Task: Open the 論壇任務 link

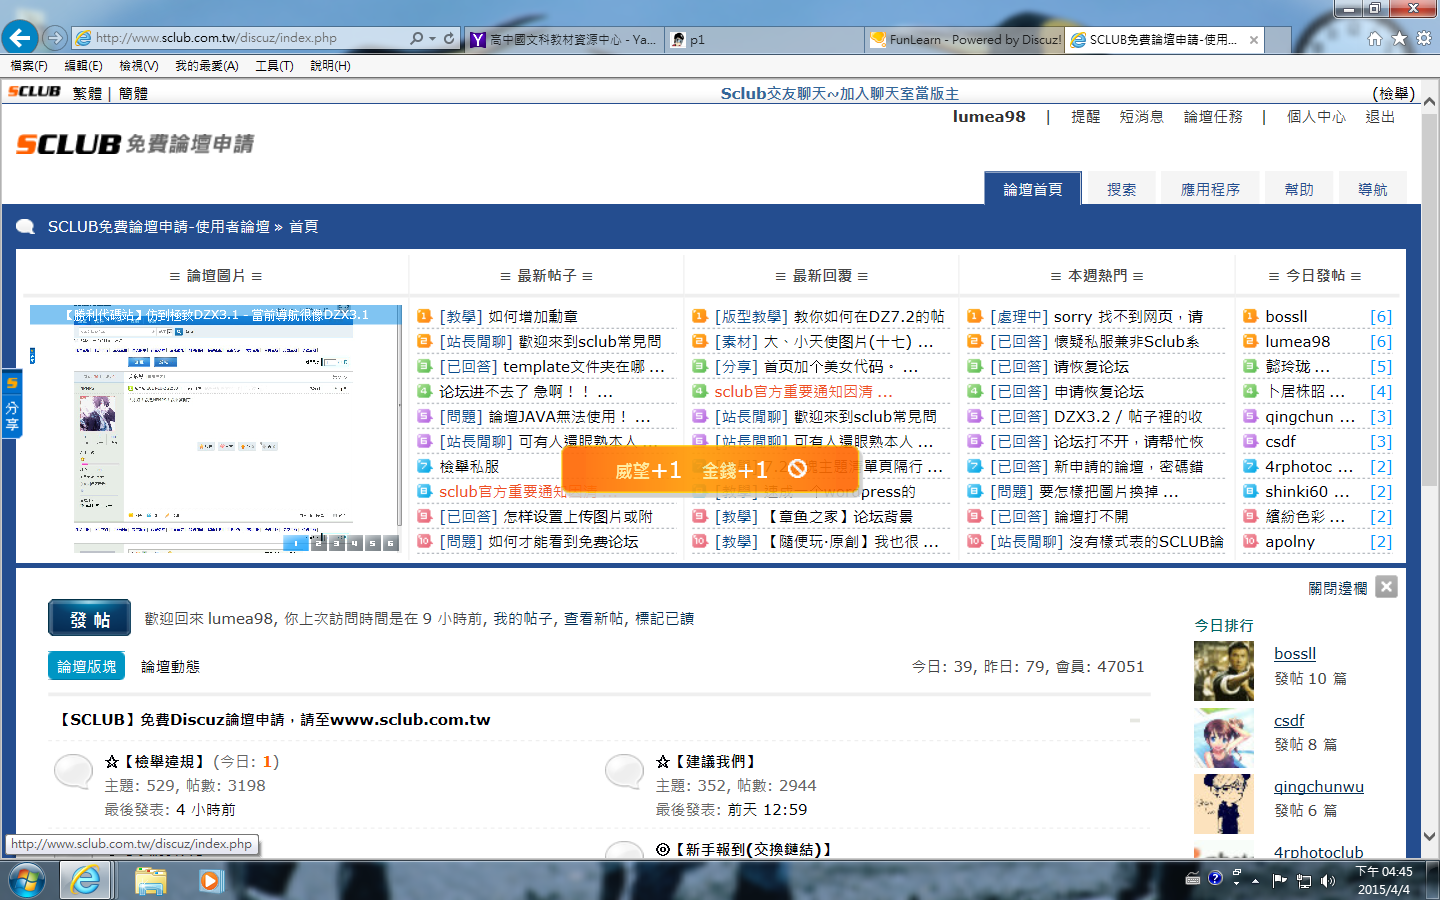Action: (1213, 117)
